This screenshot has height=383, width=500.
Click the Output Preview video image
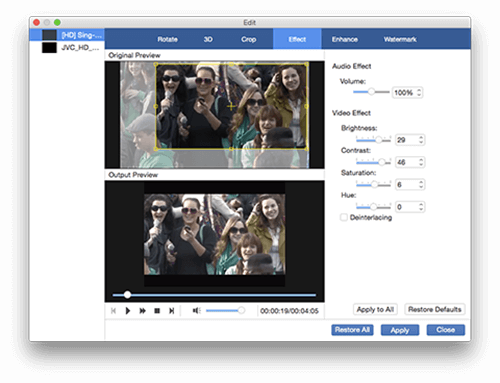click(214, 234)
